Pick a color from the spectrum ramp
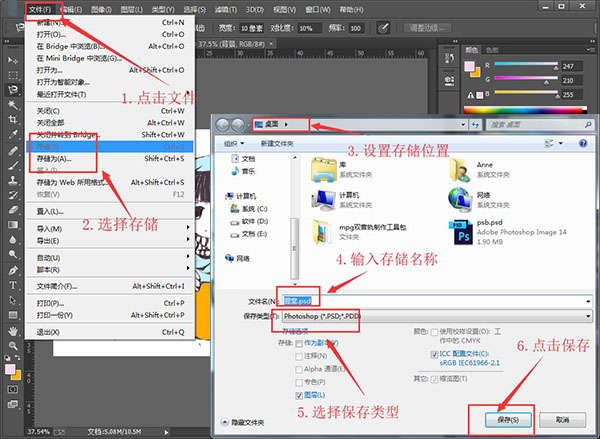Screen dimensions: 600x439 [525, 110]
